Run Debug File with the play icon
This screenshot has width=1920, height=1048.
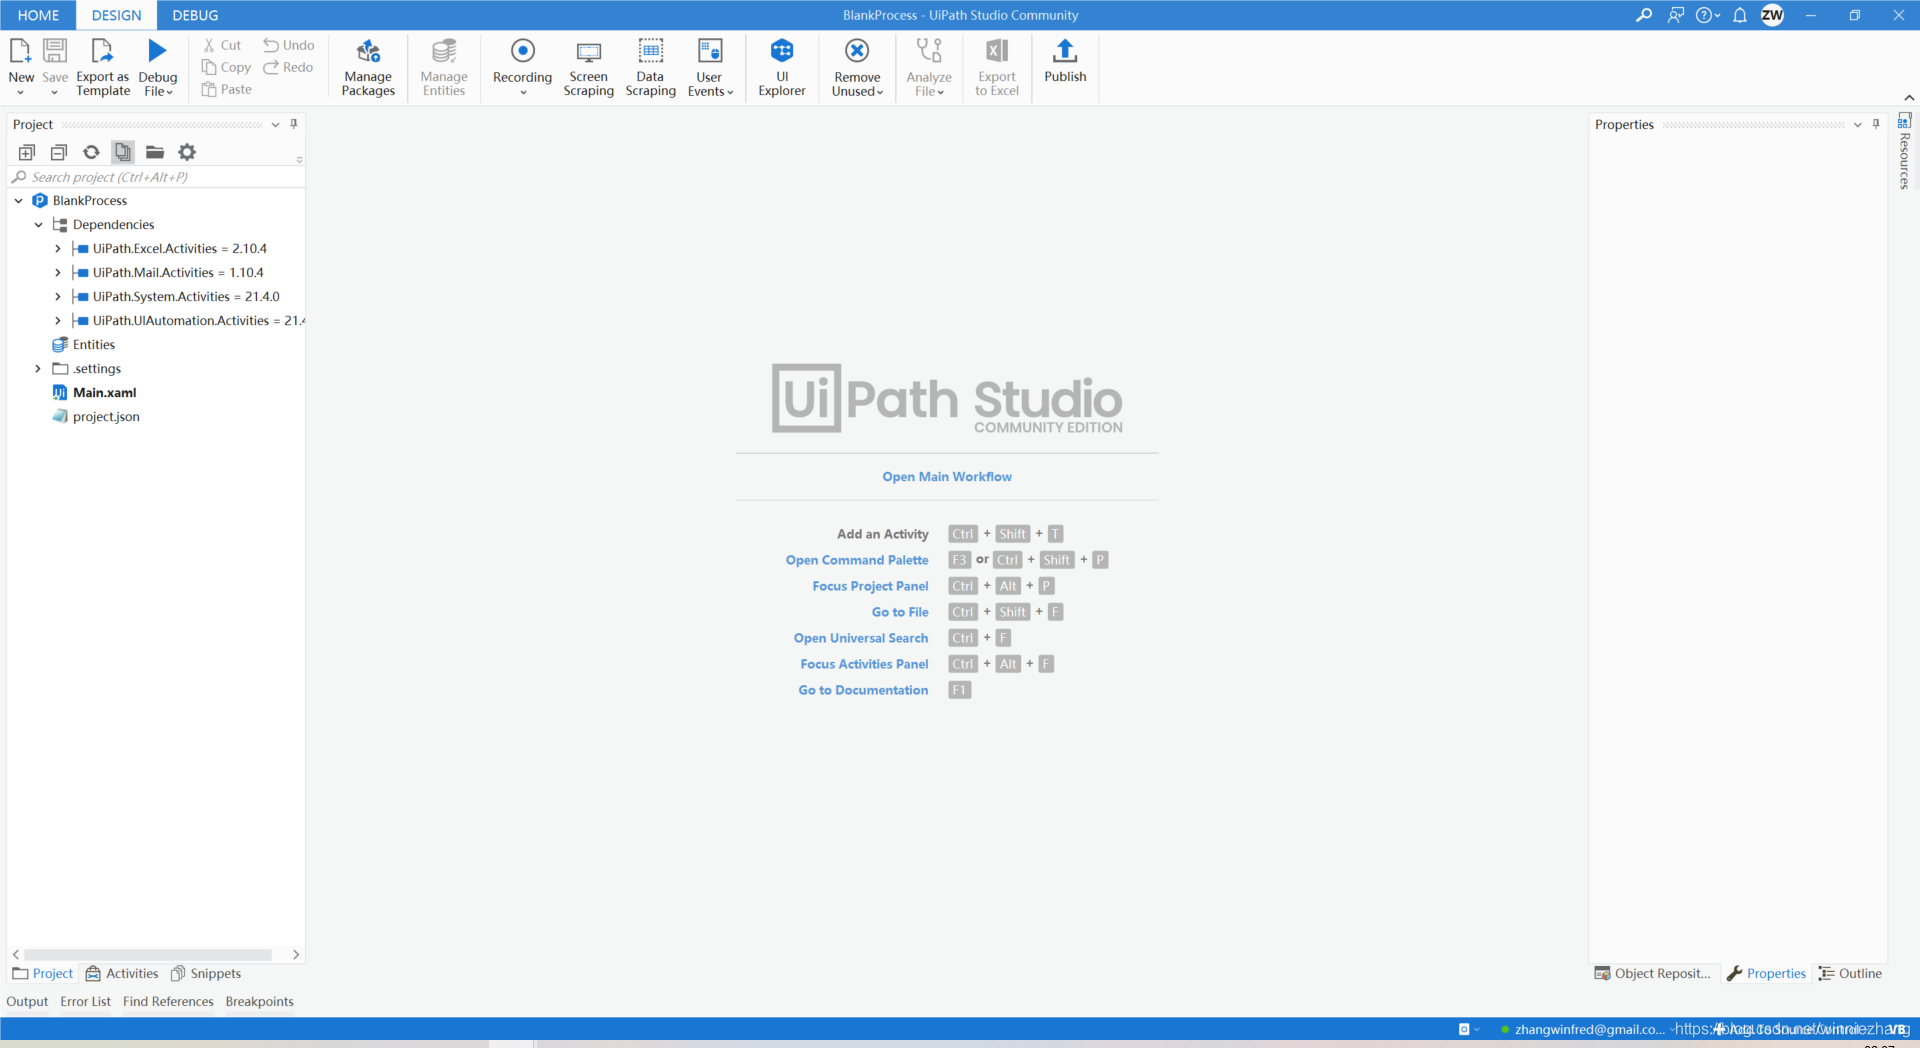tap(157, 51)
